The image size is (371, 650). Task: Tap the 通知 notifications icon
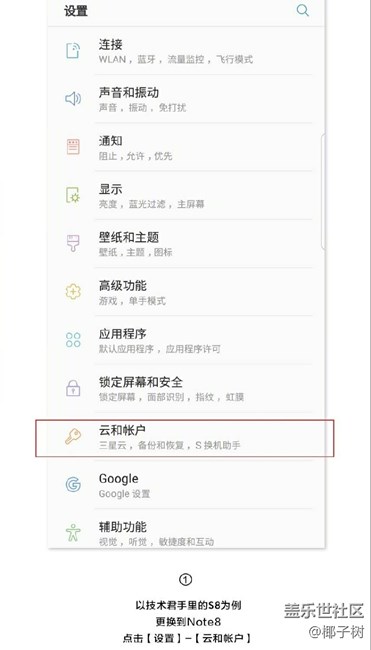73,147
